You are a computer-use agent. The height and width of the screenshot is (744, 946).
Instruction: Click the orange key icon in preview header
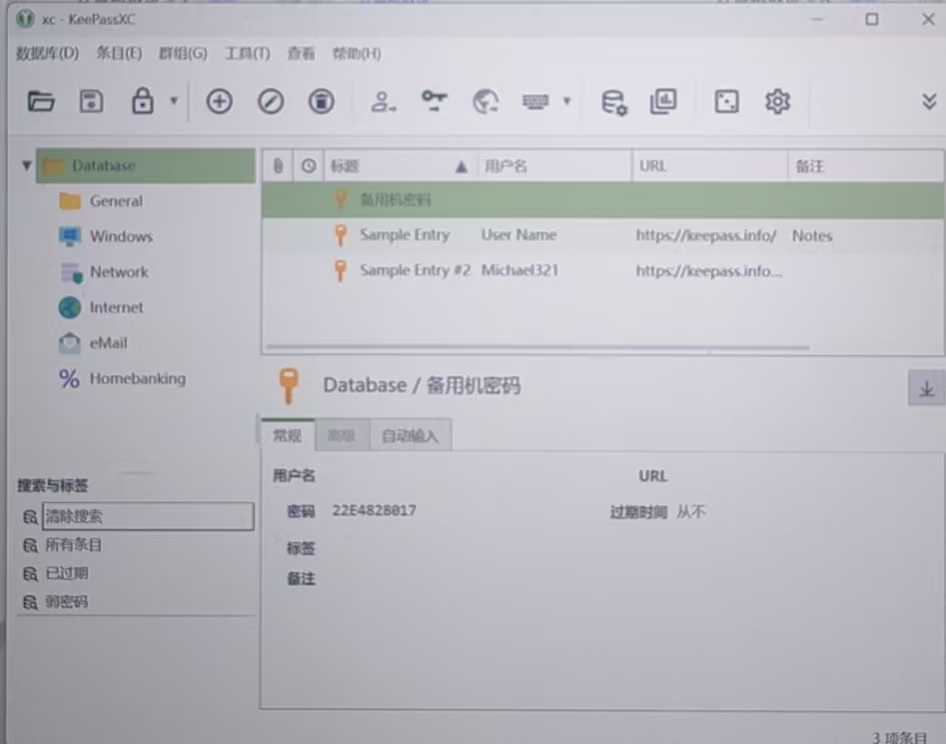pyautogui.click(x=288, y=386)
